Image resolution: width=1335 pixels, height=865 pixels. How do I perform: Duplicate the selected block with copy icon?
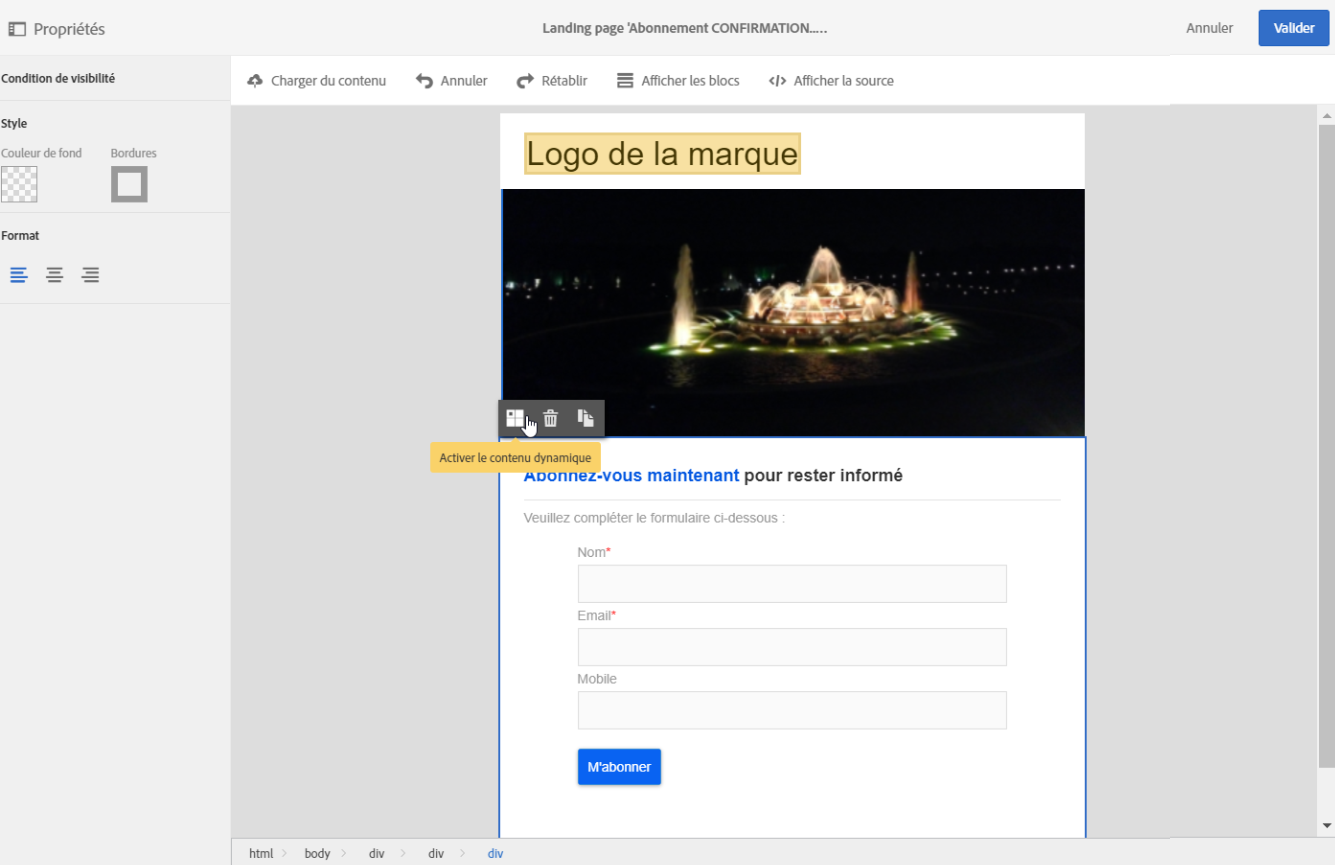click(x=585, y=418)
